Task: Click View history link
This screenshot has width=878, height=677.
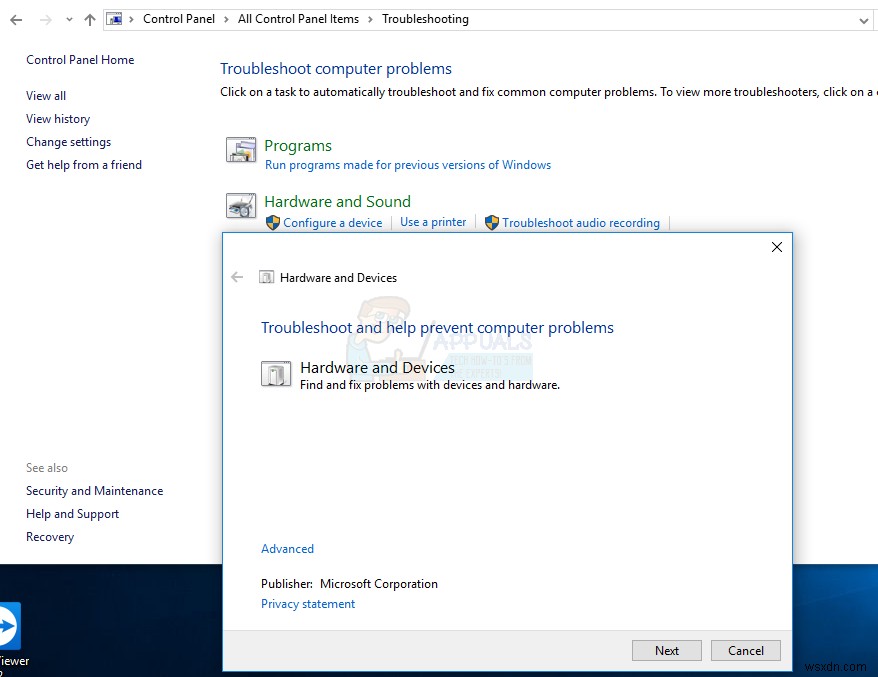Action: tap(58, 119)
